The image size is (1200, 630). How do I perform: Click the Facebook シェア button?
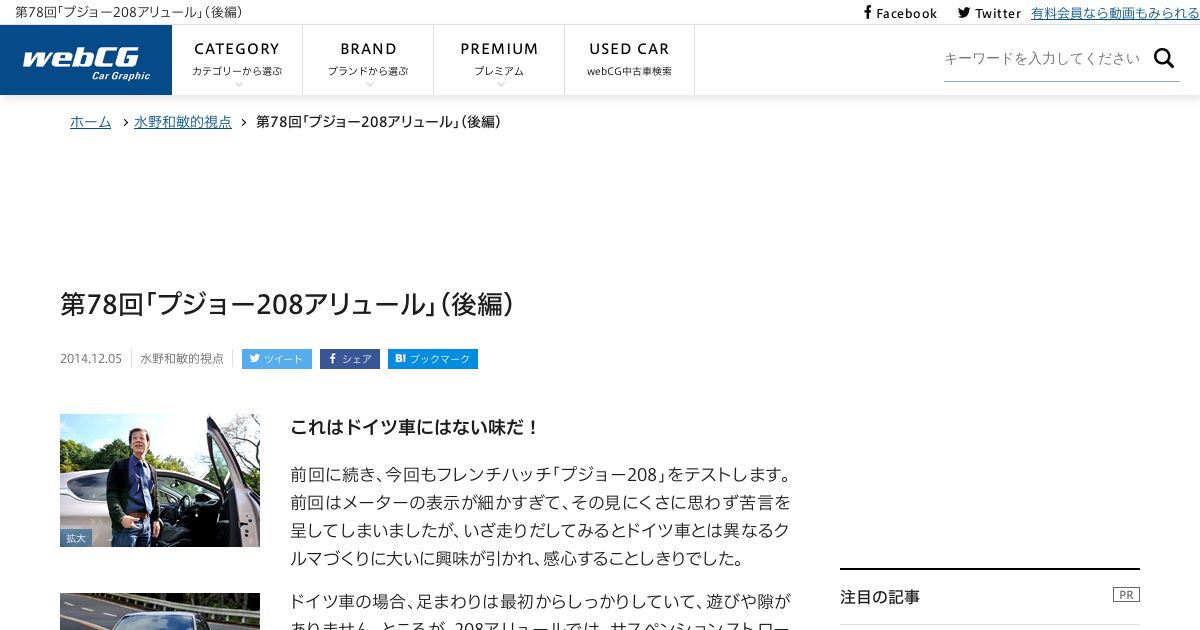click(x=350, y=359)
